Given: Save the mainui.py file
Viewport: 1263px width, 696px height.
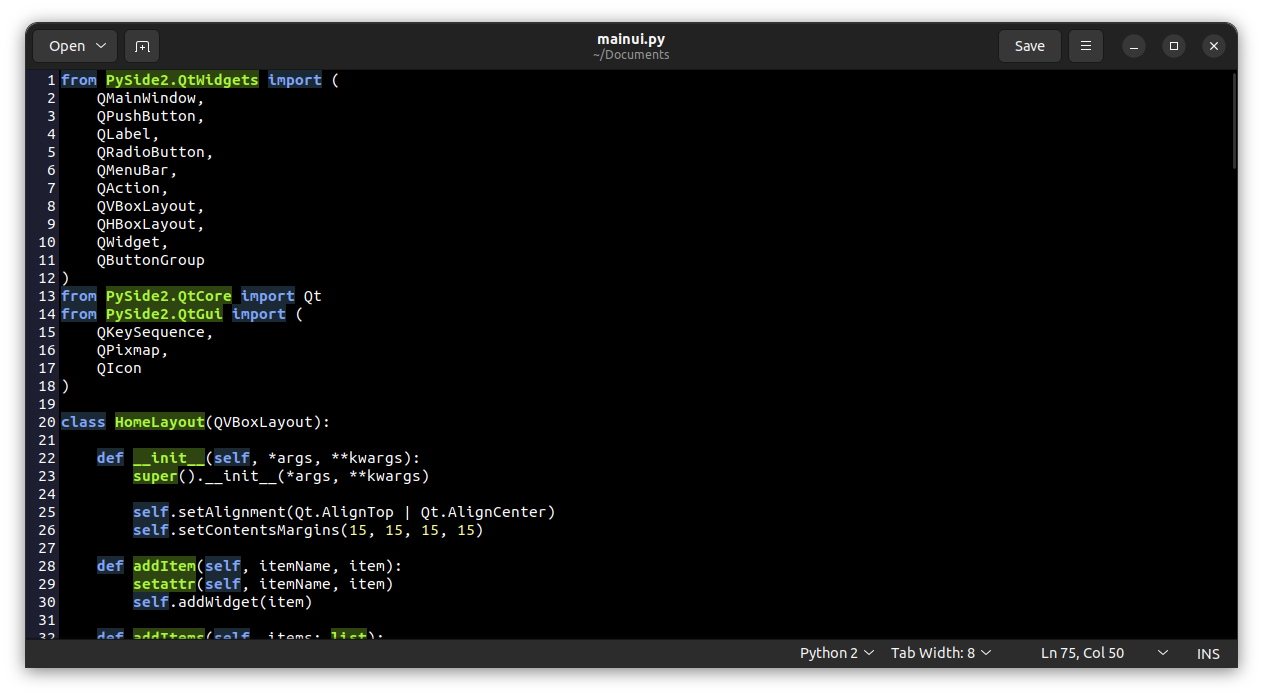Looking at the screenshot, I should coord(1029,46).
